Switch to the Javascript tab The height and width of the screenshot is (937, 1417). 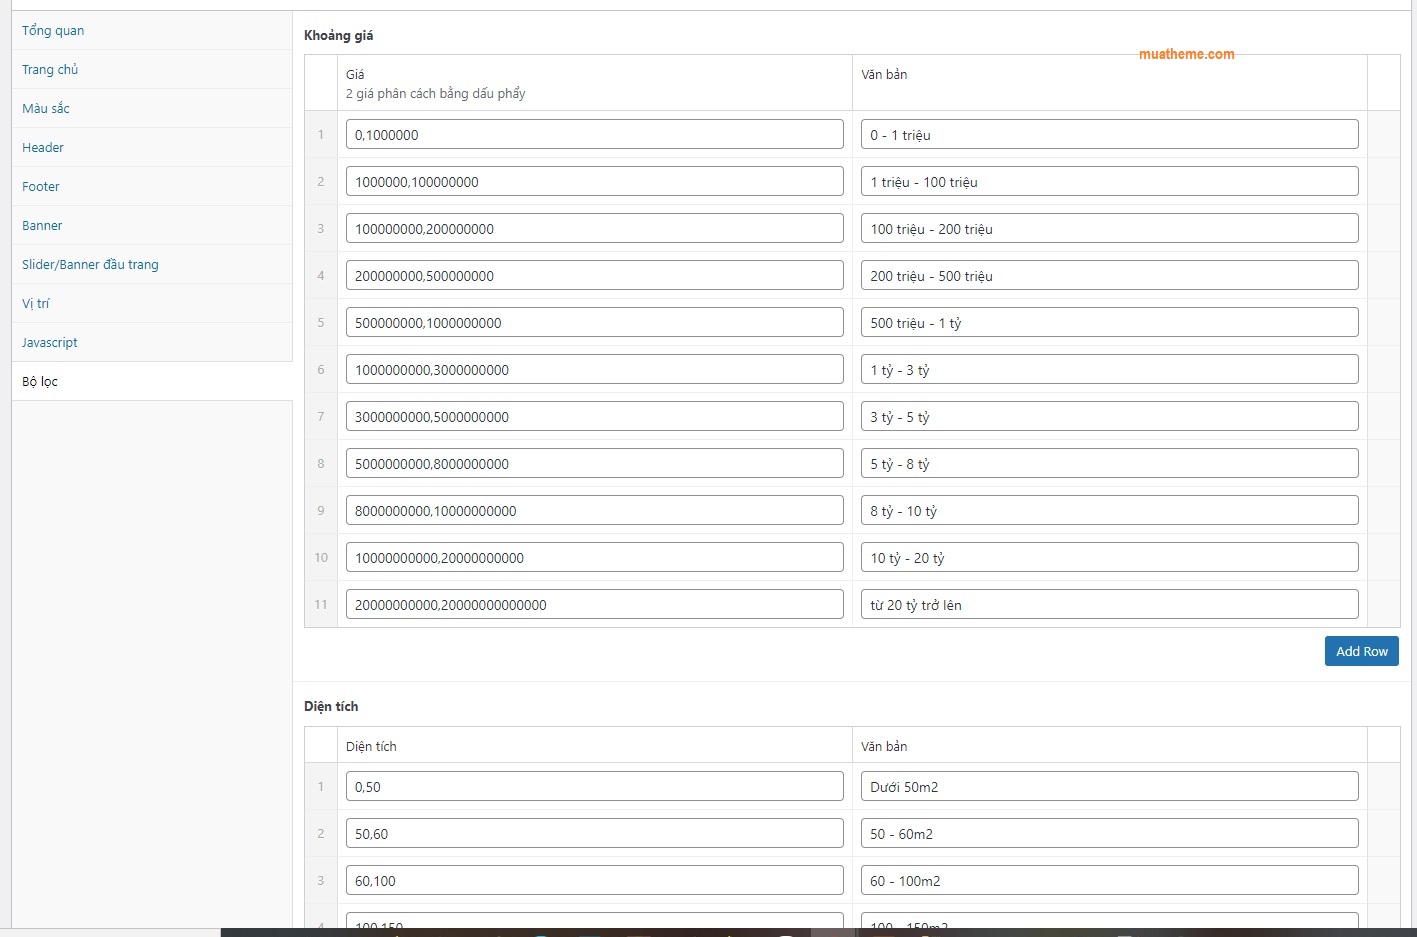(x=50, y=343)
